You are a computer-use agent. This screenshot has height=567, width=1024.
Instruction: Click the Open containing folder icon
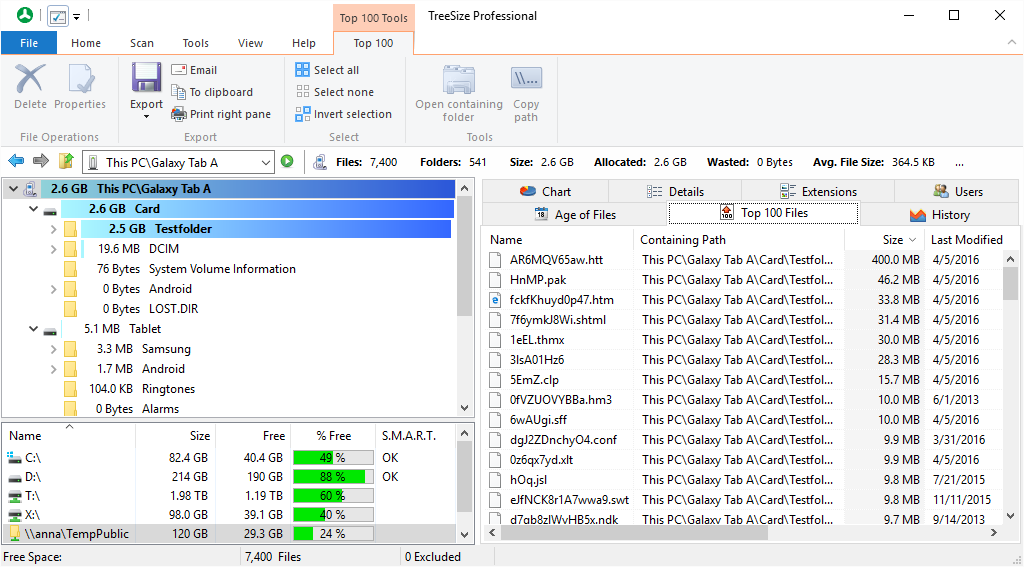point(459,80)
